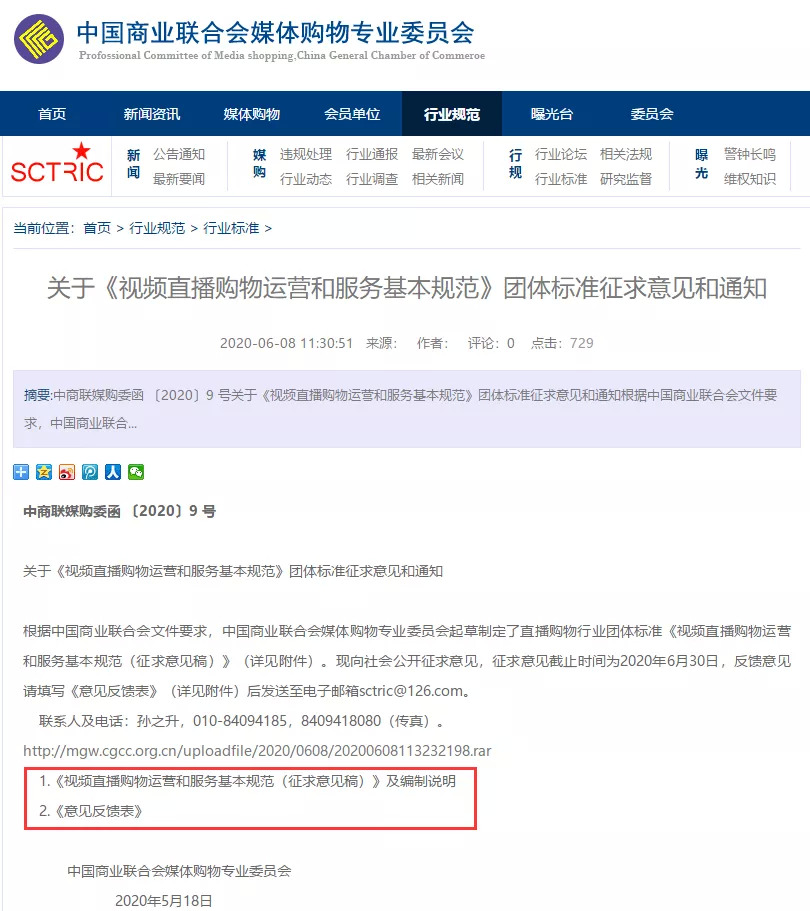810x911 pixels.
Task: Open the 委员会 navigation tab
Action: coord(652,114)
